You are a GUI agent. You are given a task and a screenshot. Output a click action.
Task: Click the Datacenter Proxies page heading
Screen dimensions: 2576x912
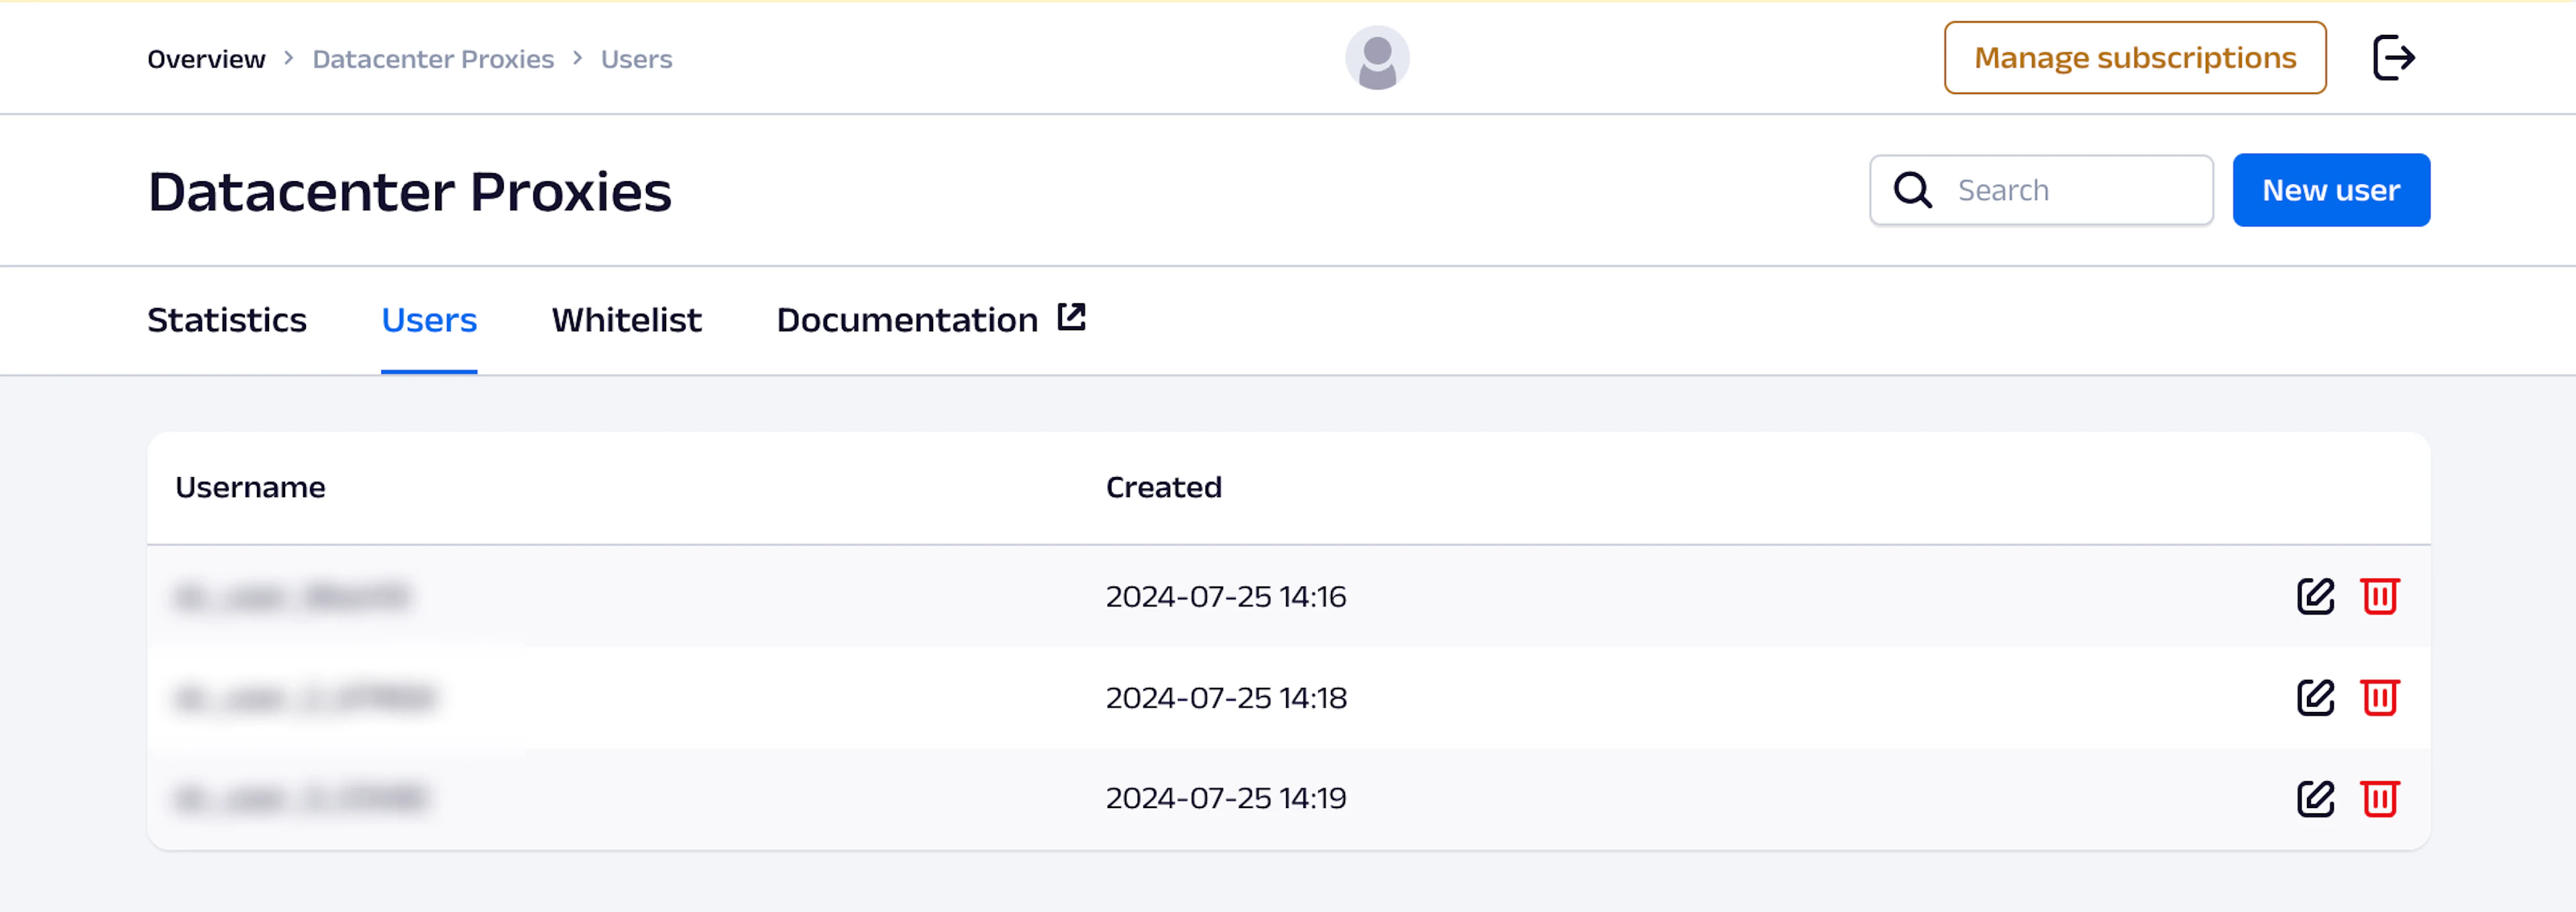[410, 192]
